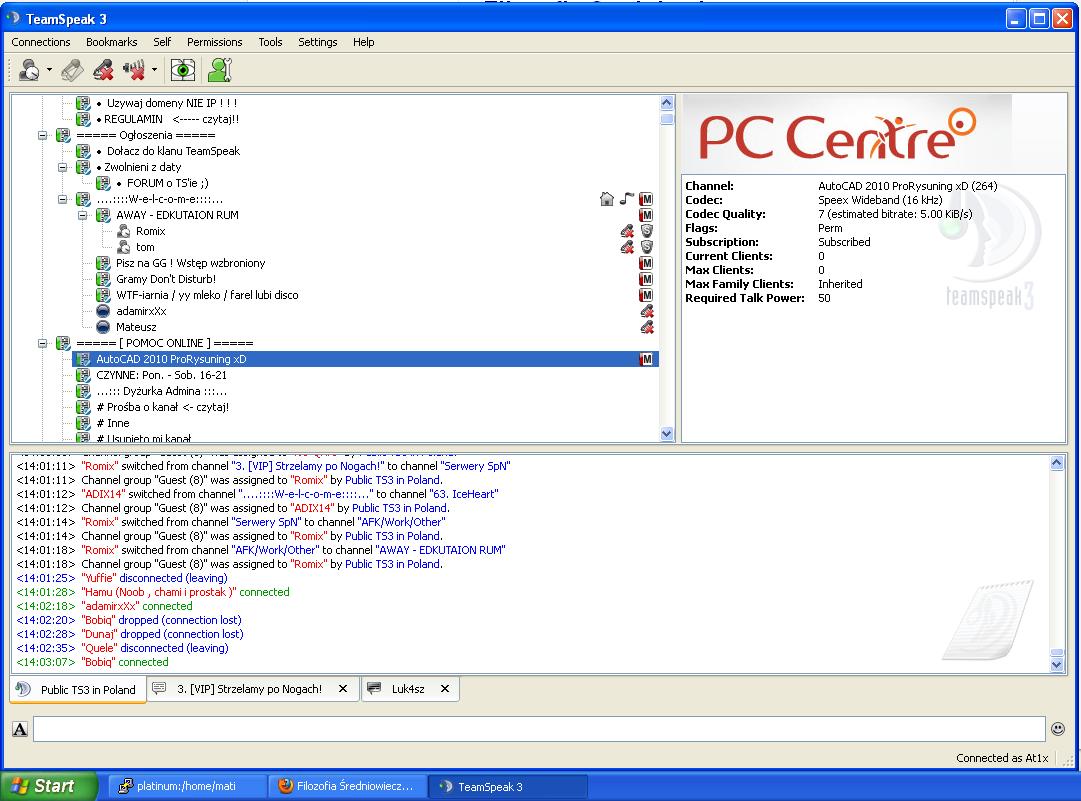Click shield badge icon on tom row

click(x=647, y=247)
